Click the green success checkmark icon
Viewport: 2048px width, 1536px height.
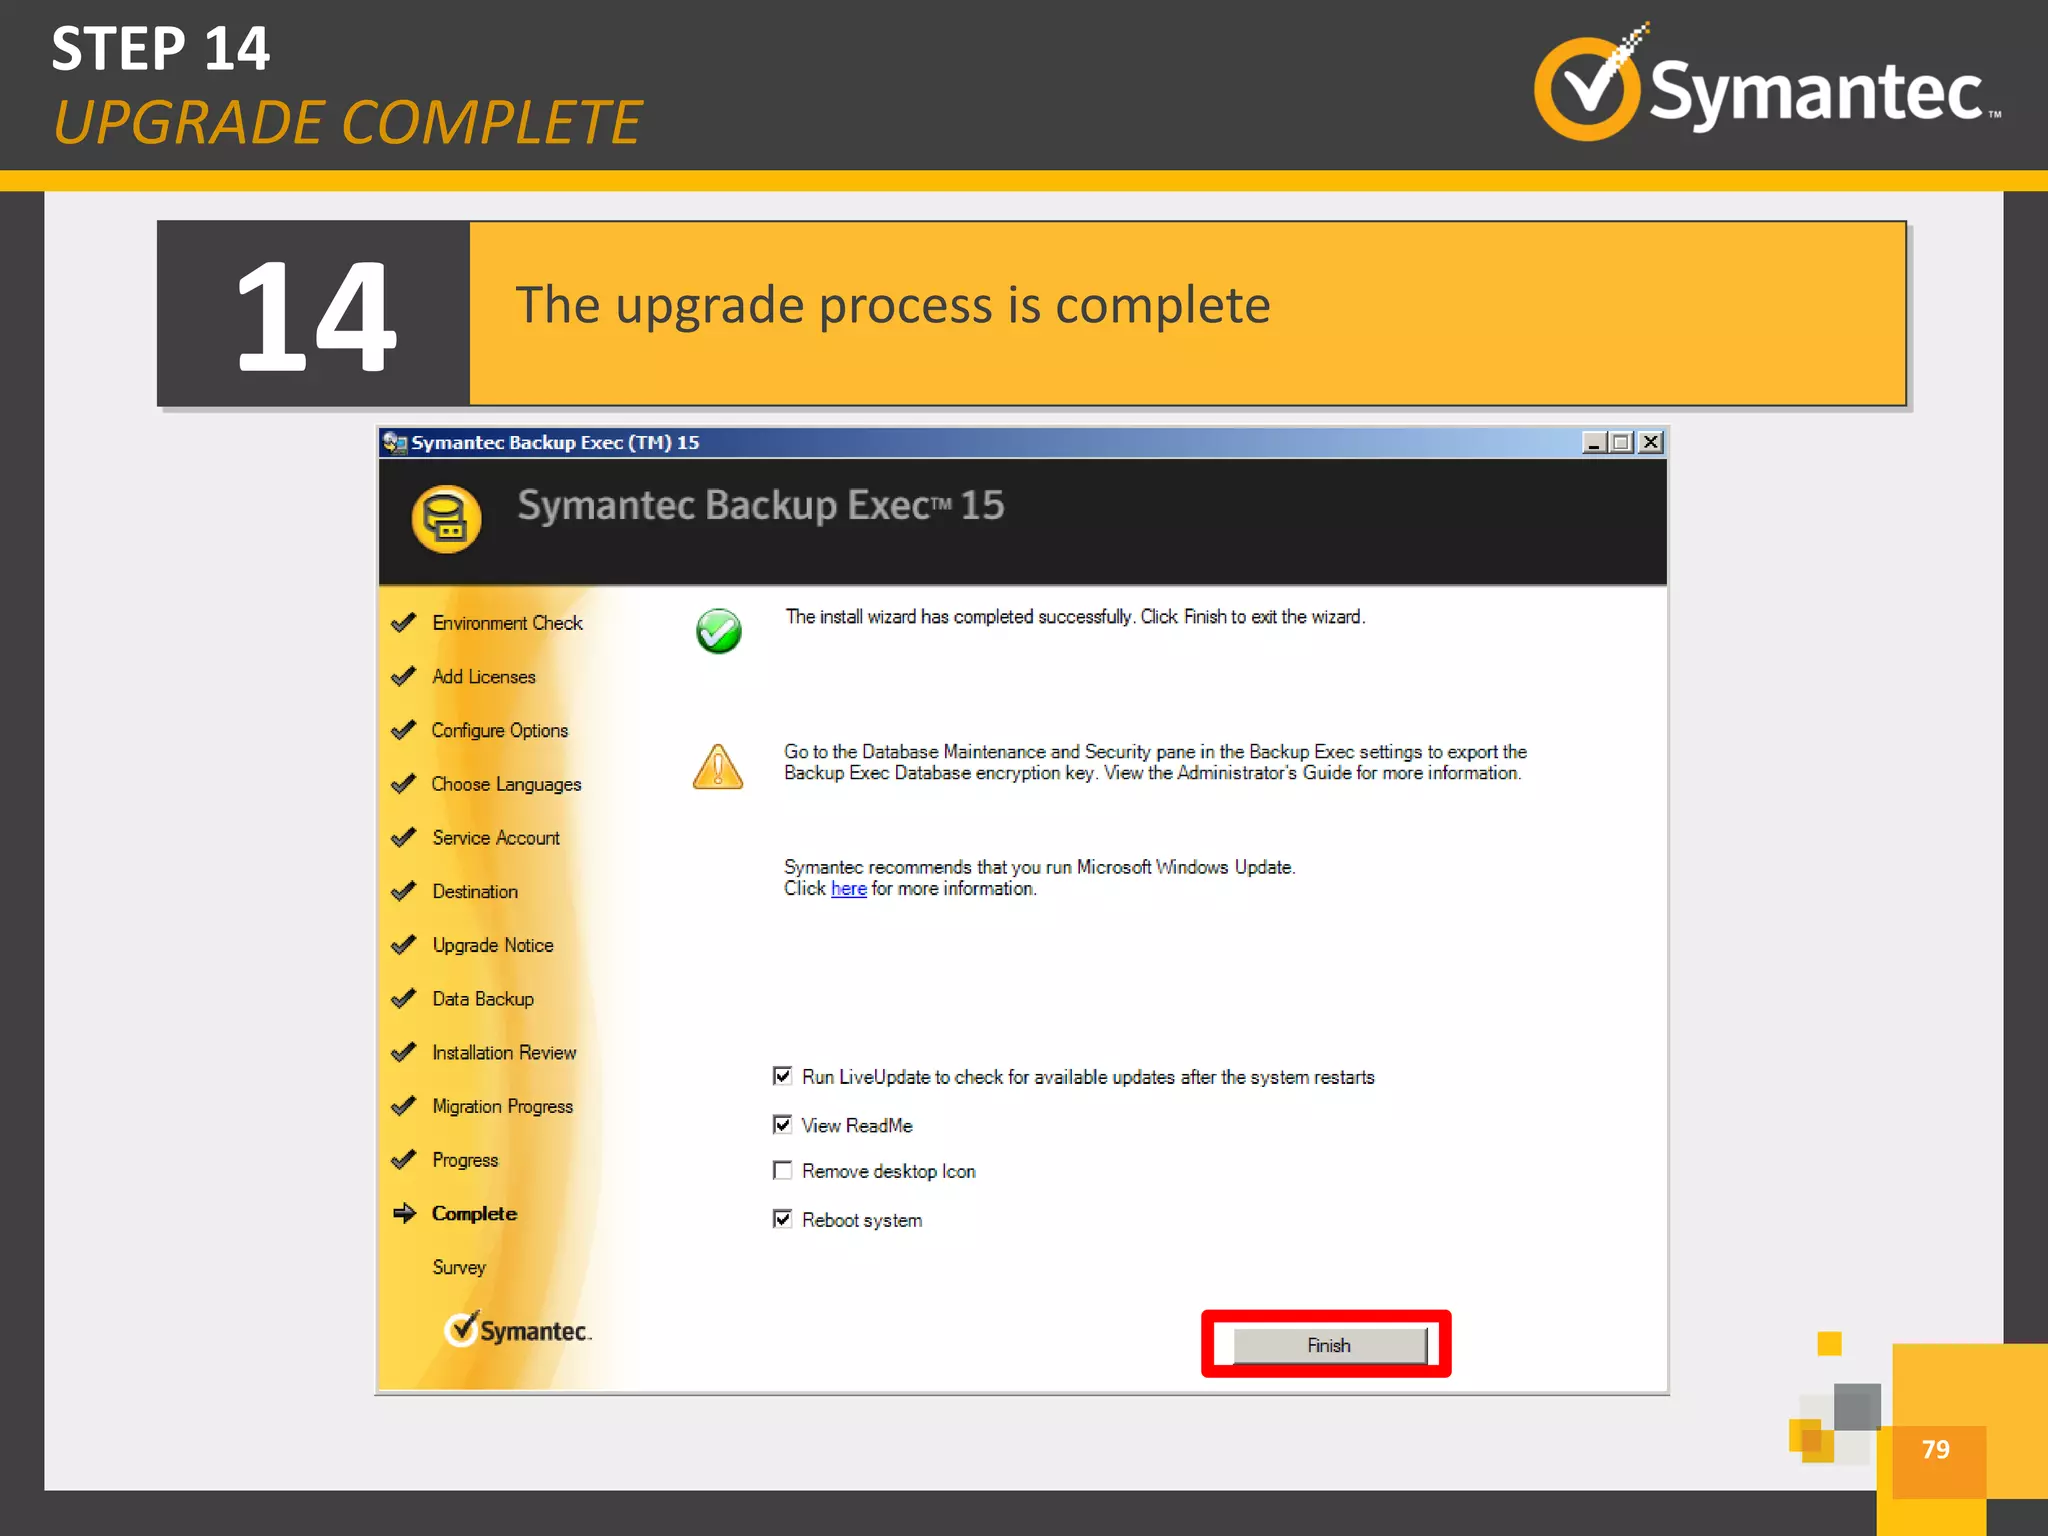pyautogui.click(x=718, y=631)
